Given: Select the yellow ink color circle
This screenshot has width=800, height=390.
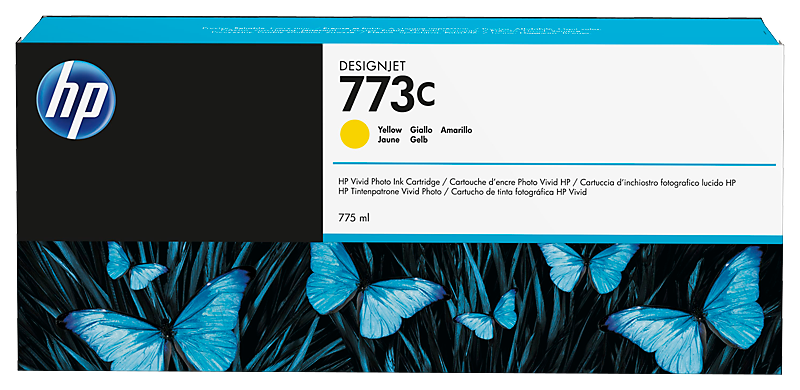Looking at the screenshot, I should pyautogui.click(x=354, y=134).
